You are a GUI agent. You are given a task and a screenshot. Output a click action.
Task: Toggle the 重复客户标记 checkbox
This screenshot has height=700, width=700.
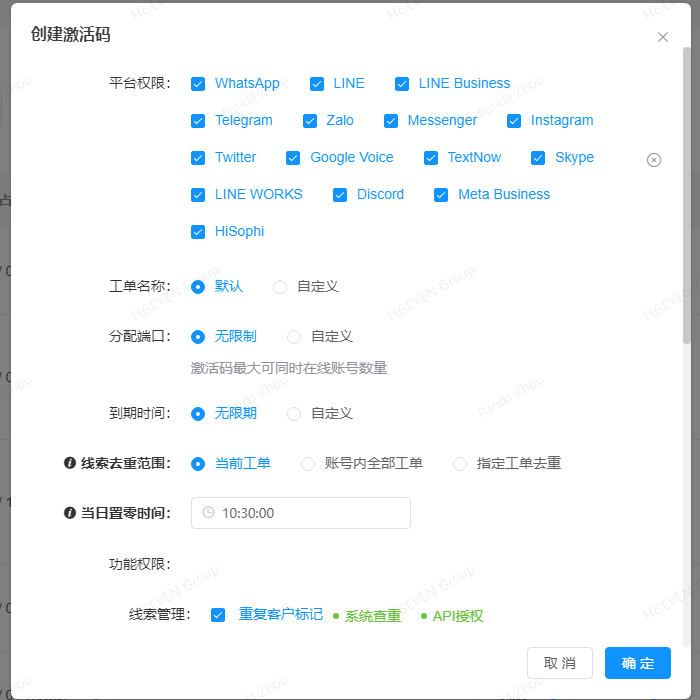218,615
